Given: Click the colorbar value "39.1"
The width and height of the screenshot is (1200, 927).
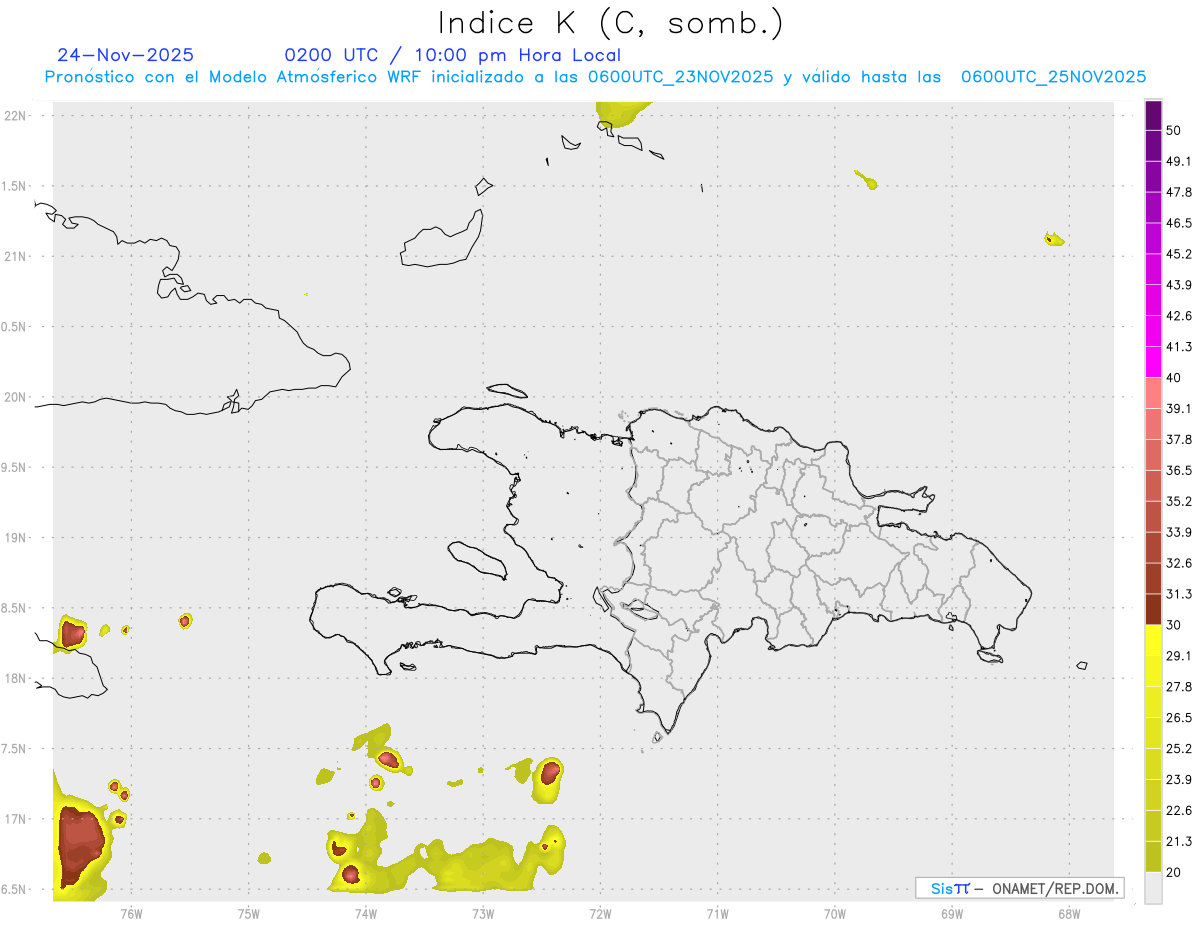Looking at the screenshot, I should coord(1179,409).
